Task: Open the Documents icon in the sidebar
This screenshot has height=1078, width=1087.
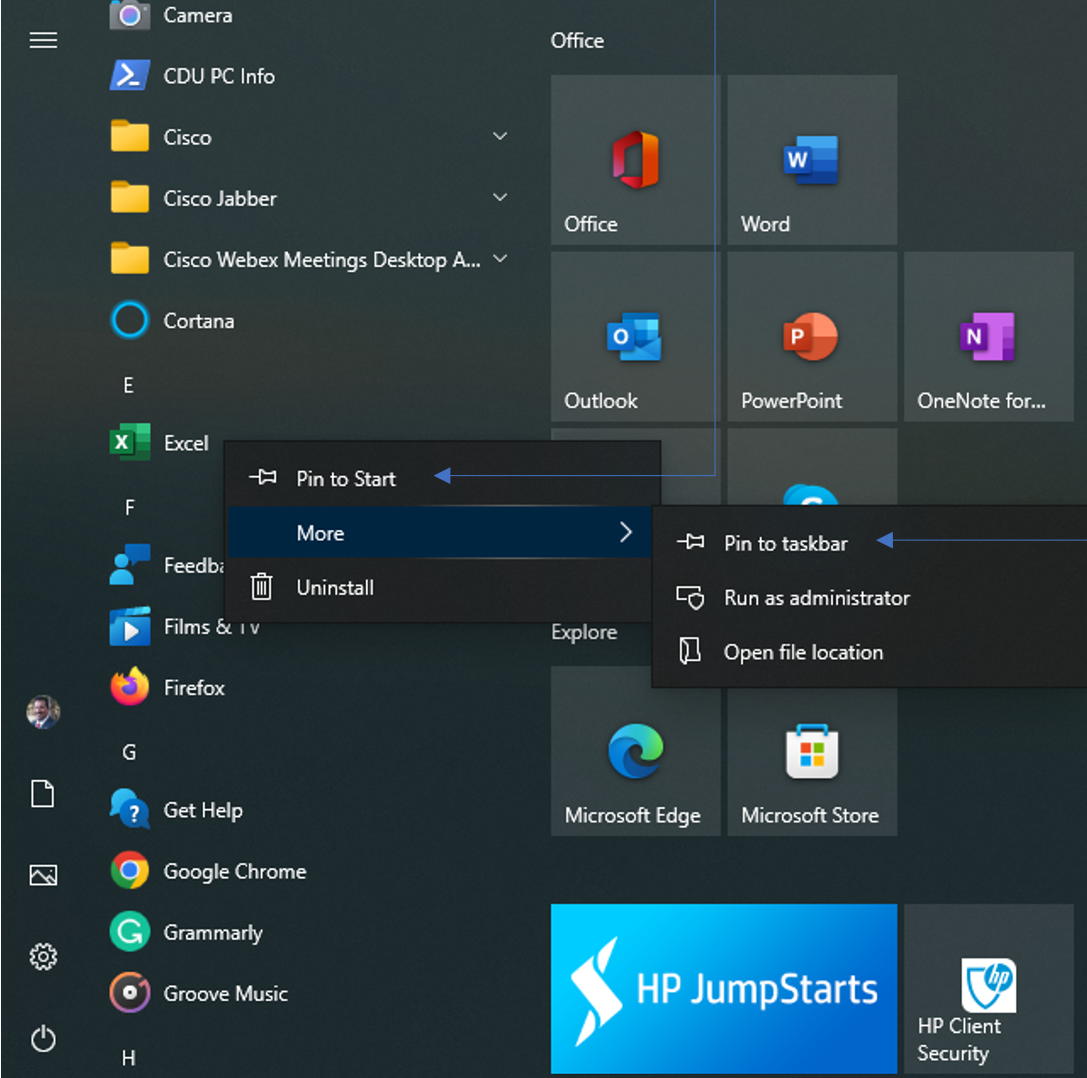Action: 43,794
